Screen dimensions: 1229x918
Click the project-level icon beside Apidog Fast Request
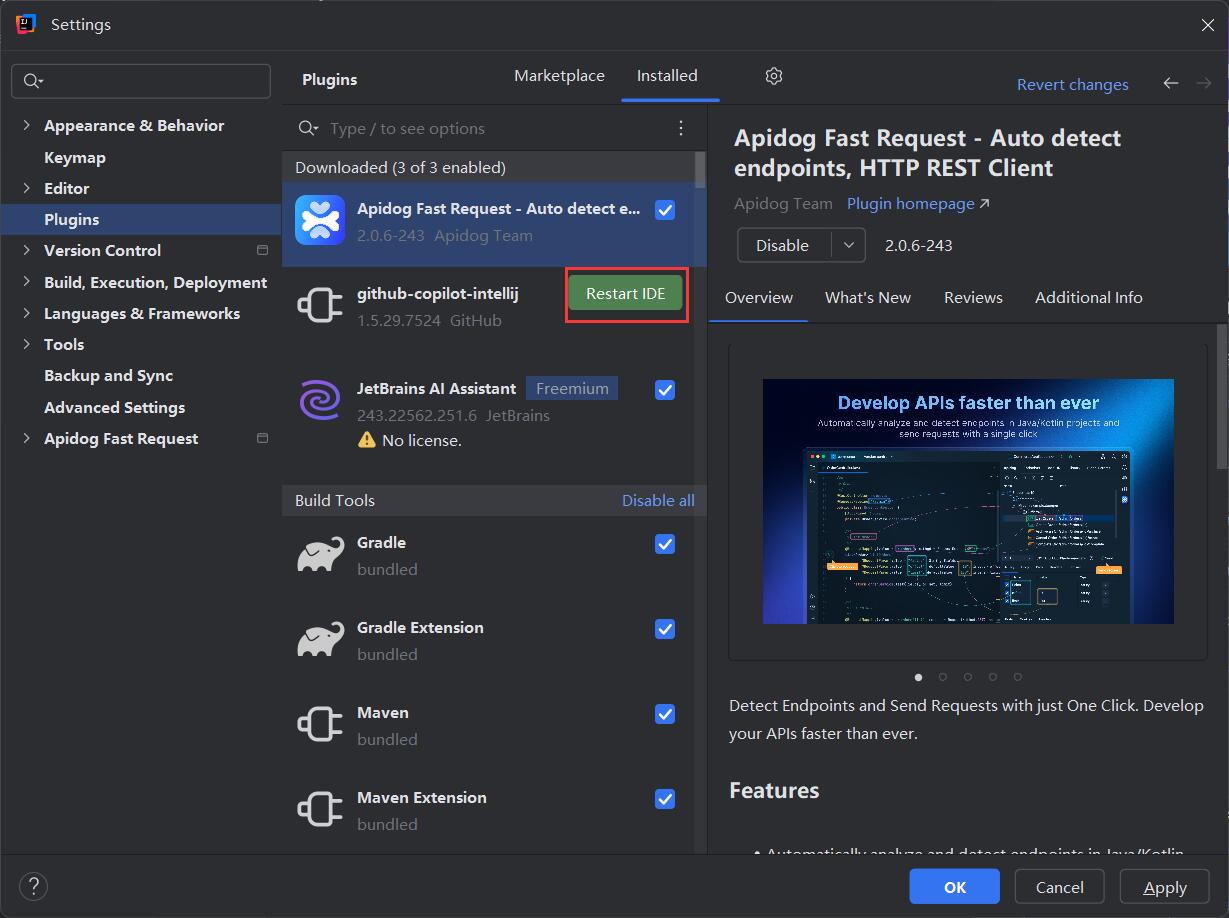[x=263, y=438]
